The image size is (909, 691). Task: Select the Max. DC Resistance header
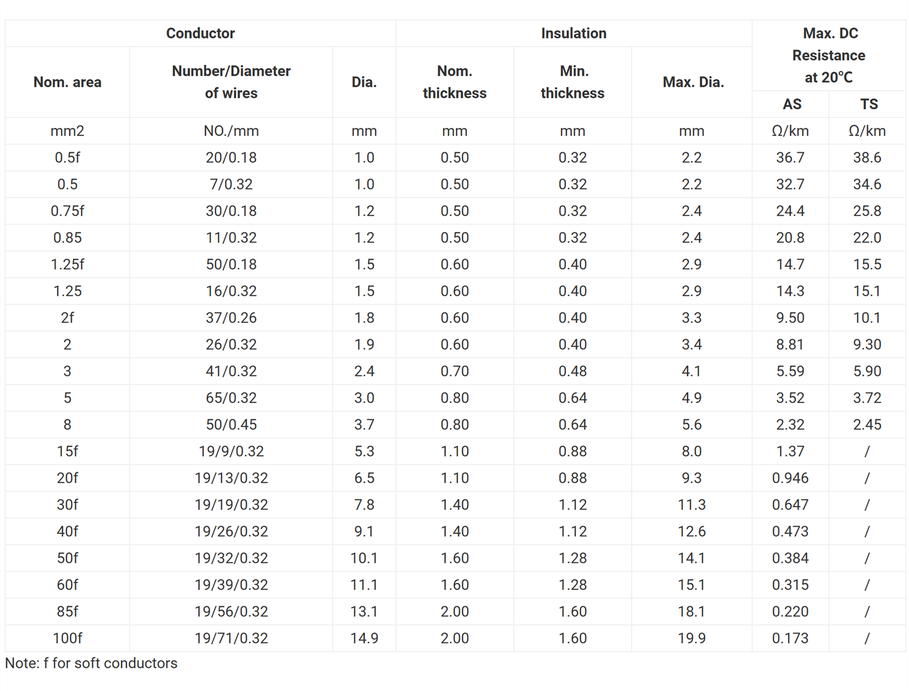click(x=829, y=55)
